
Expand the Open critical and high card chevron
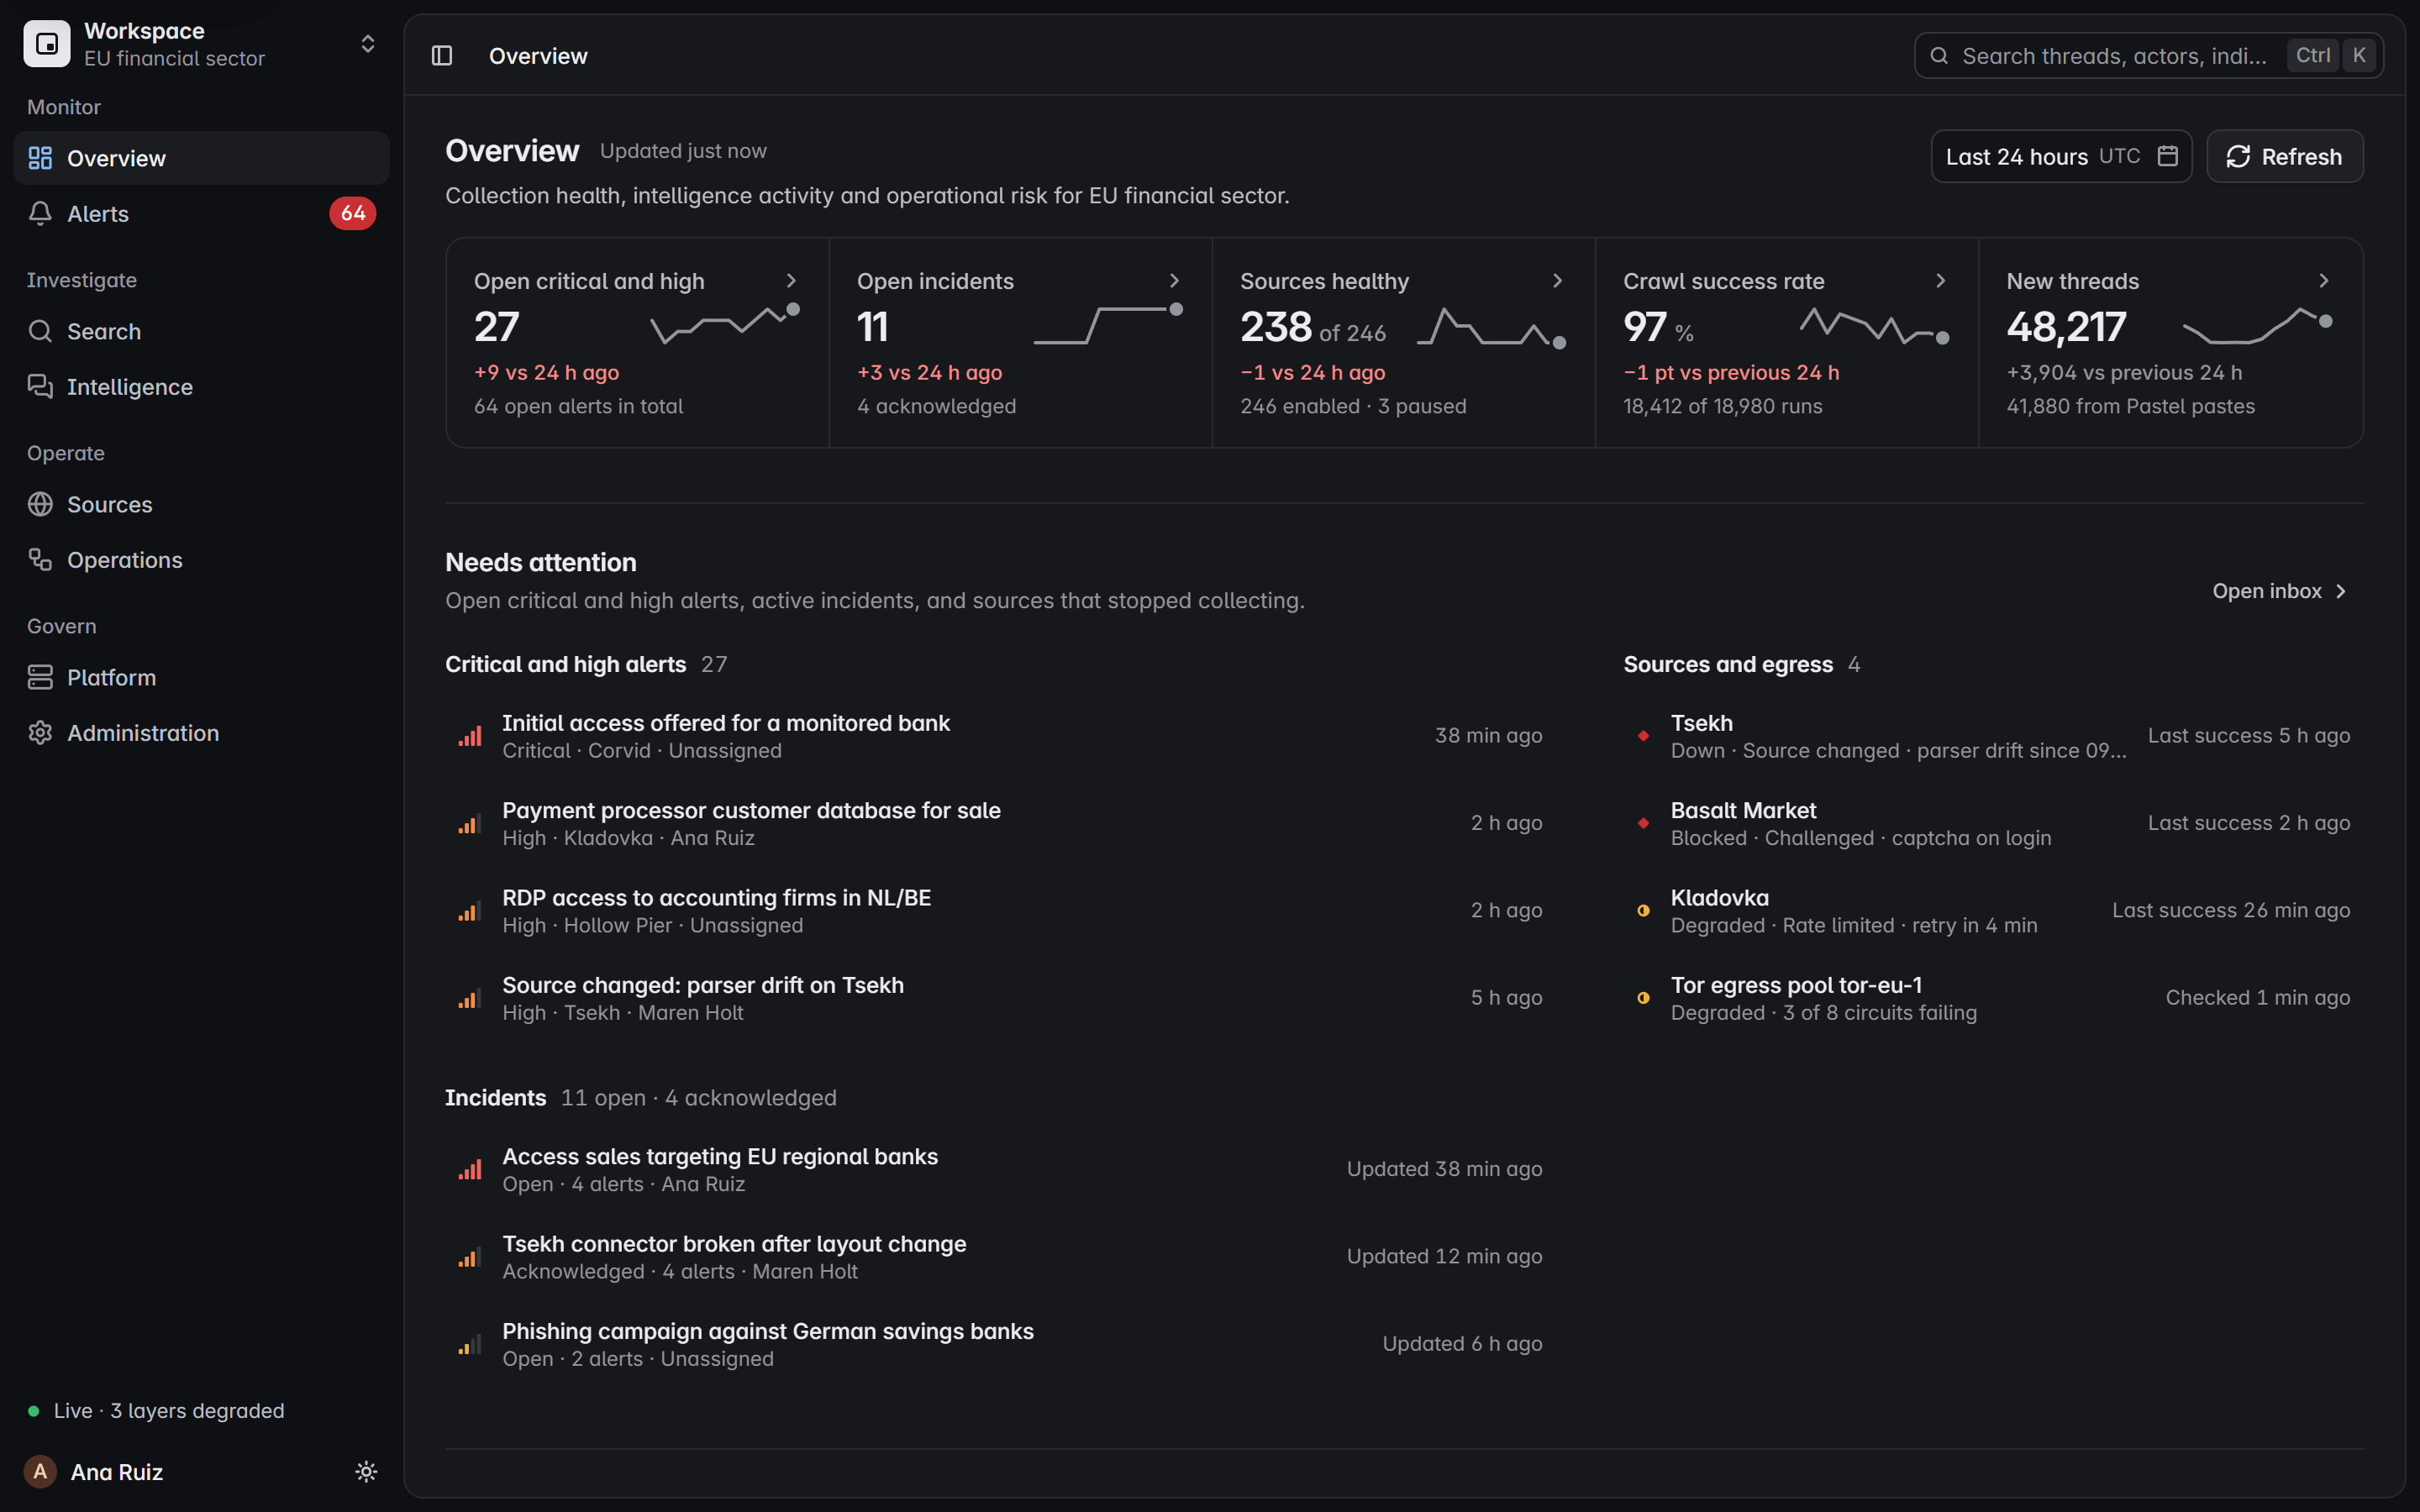(x=791, y=281)
